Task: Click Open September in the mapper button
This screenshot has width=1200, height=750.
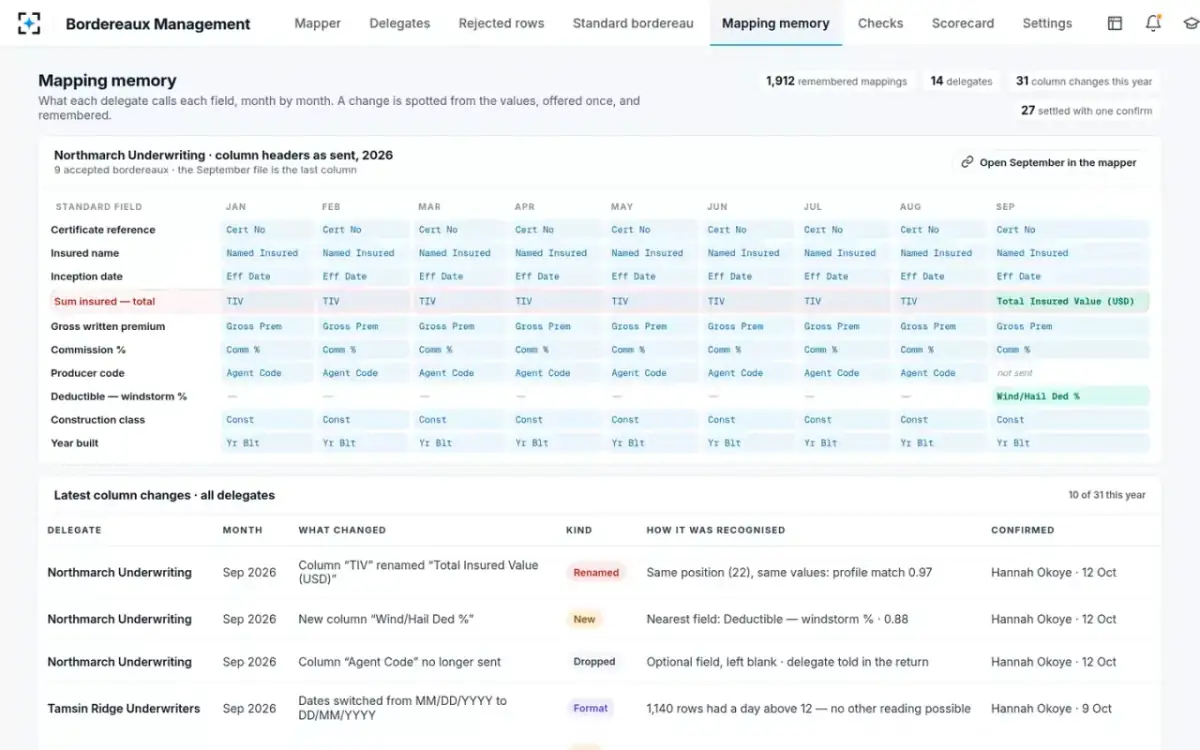Action: click(1049, 162)
